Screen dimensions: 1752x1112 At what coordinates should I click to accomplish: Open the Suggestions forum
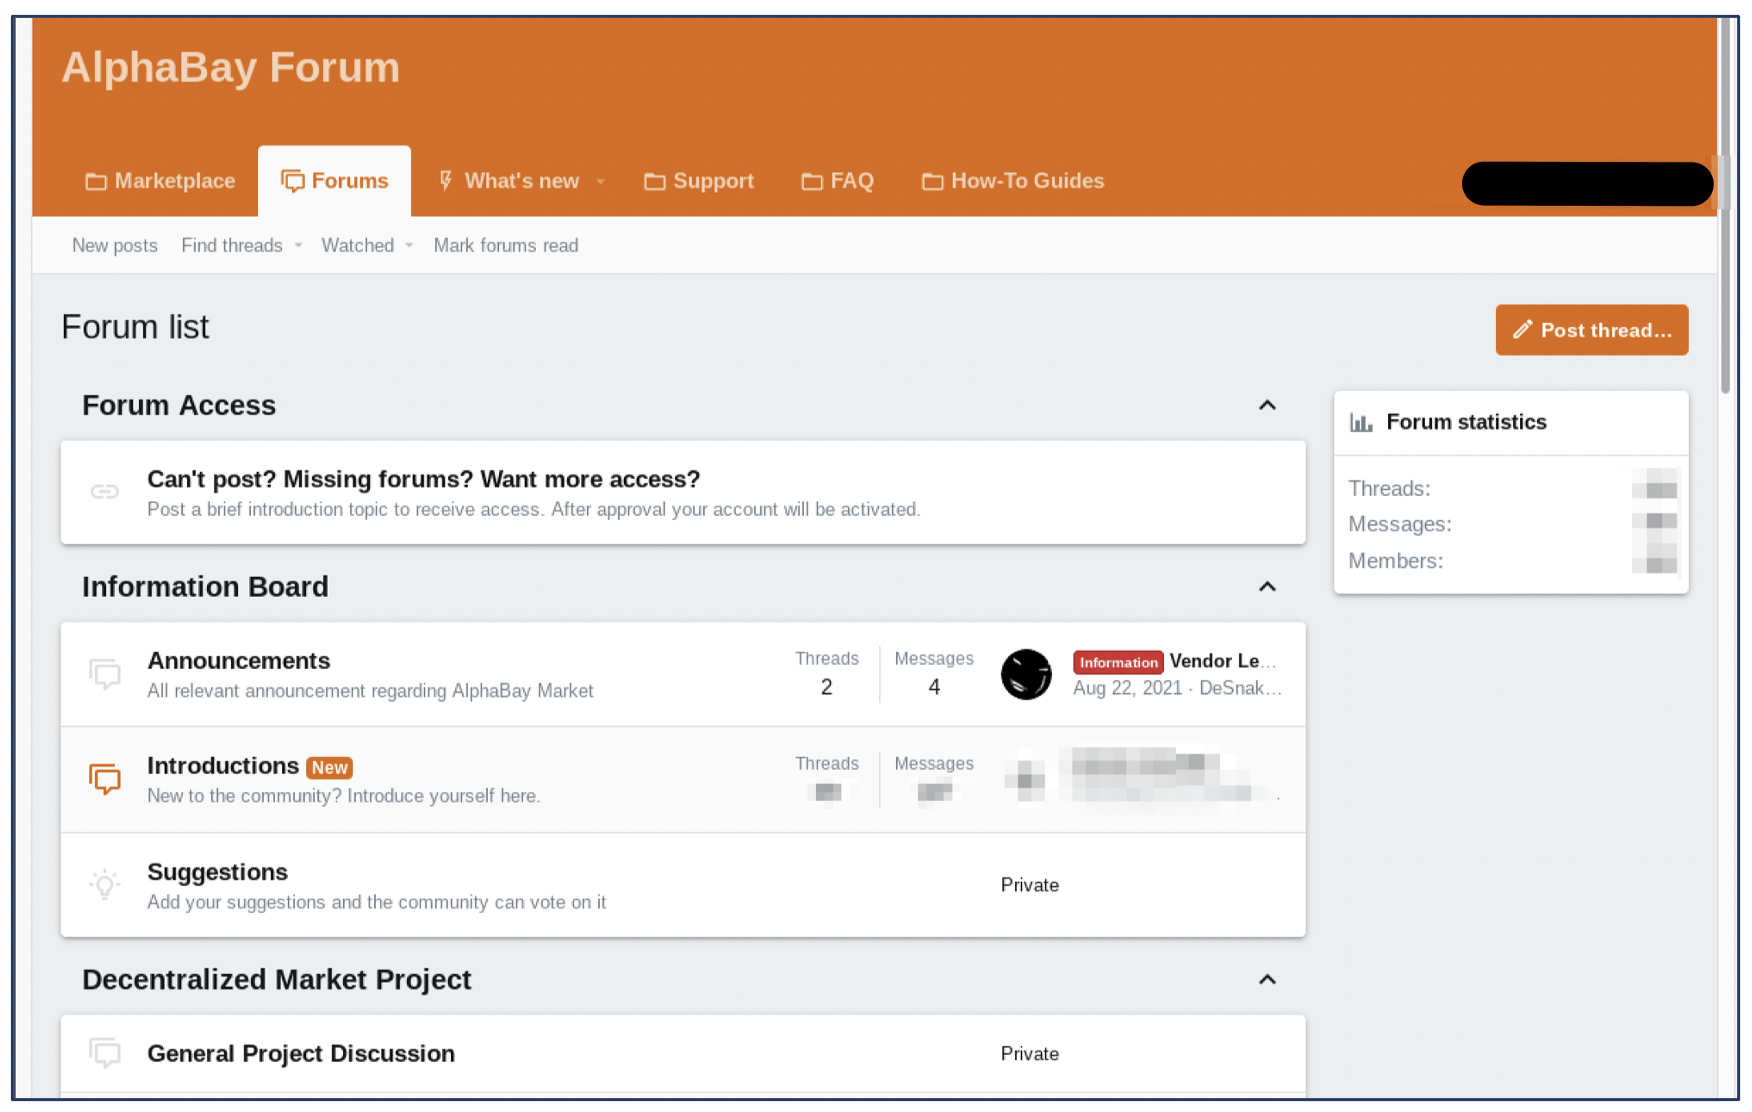tap(218, 872)
